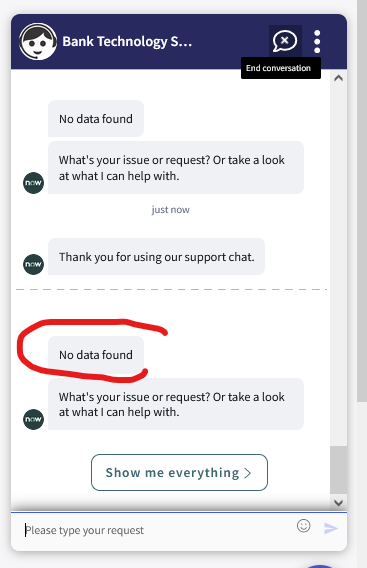Image resolution: width=367 pixels, height=568 pixels.
Task: Click the just now timestamp
Action: (x=170, y=210)
